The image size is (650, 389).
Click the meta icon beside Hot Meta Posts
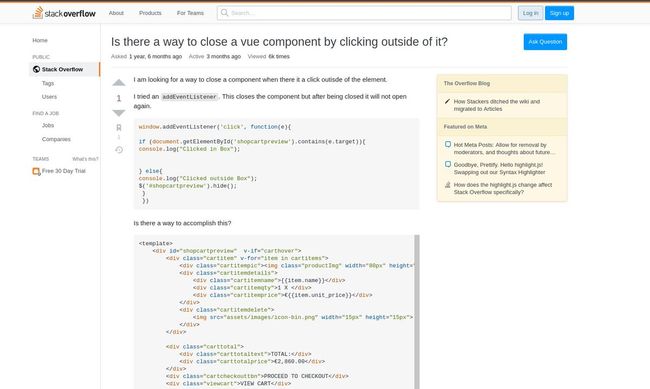click(x=448, y=144)
